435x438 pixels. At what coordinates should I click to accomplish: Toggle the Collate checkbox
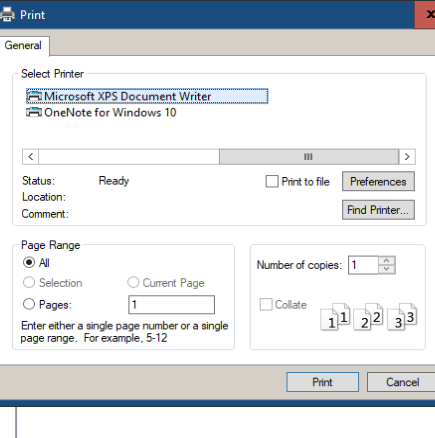pos(266,304)
